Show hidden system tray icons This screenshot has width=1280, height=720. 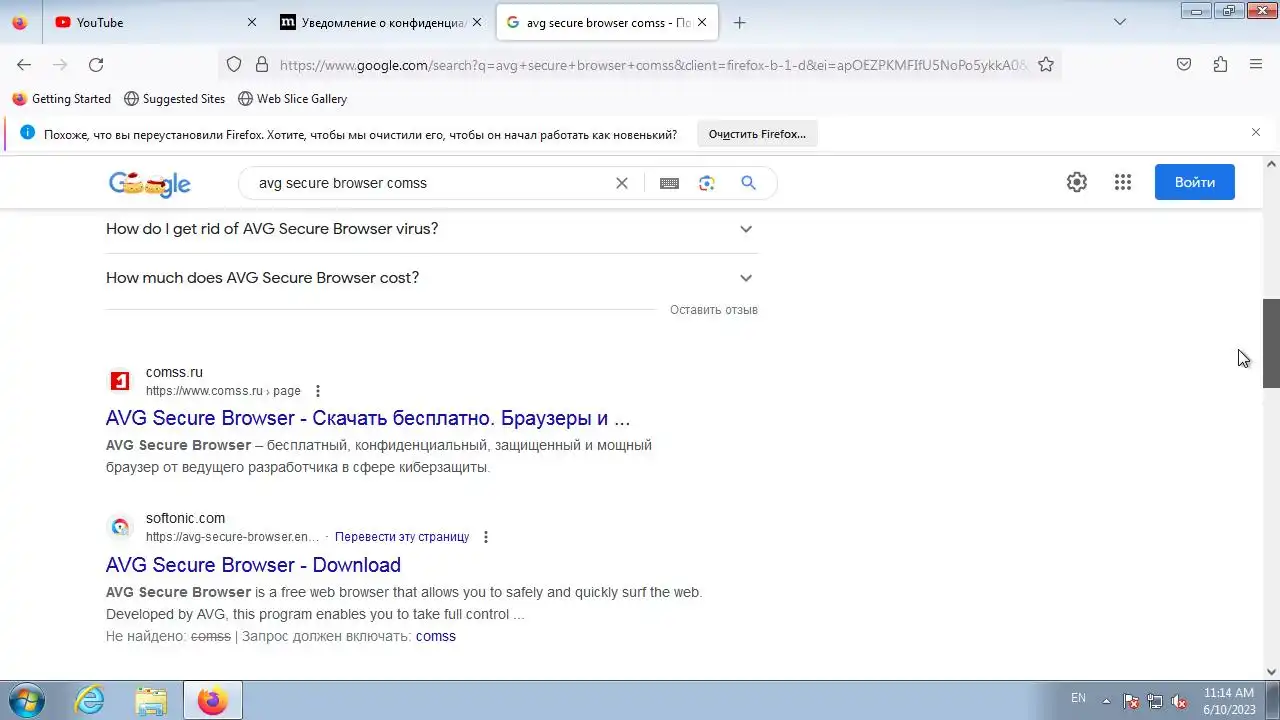pyautogui.click(x=1106, y=701)
